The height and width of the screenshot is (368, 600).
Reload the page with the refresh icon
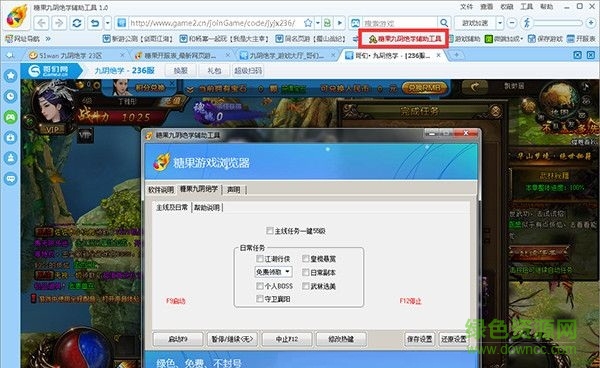77,23
